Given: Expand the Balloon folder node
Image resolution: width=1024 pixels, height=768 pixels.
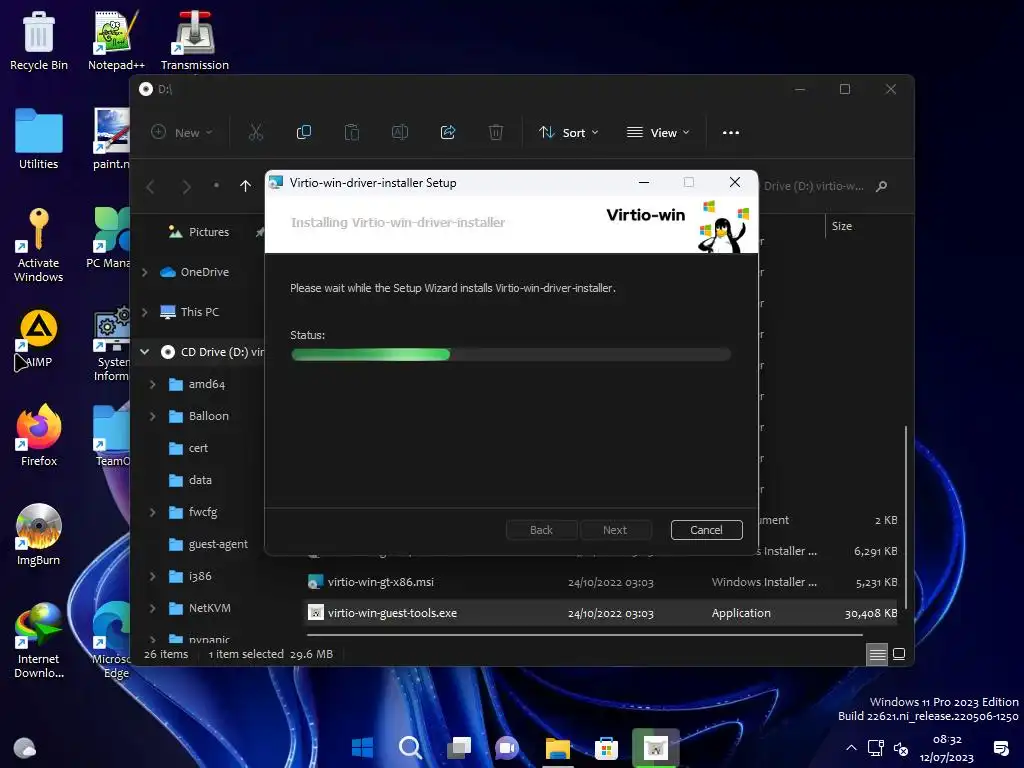Looking at the screenshot, I should [153, 416].
